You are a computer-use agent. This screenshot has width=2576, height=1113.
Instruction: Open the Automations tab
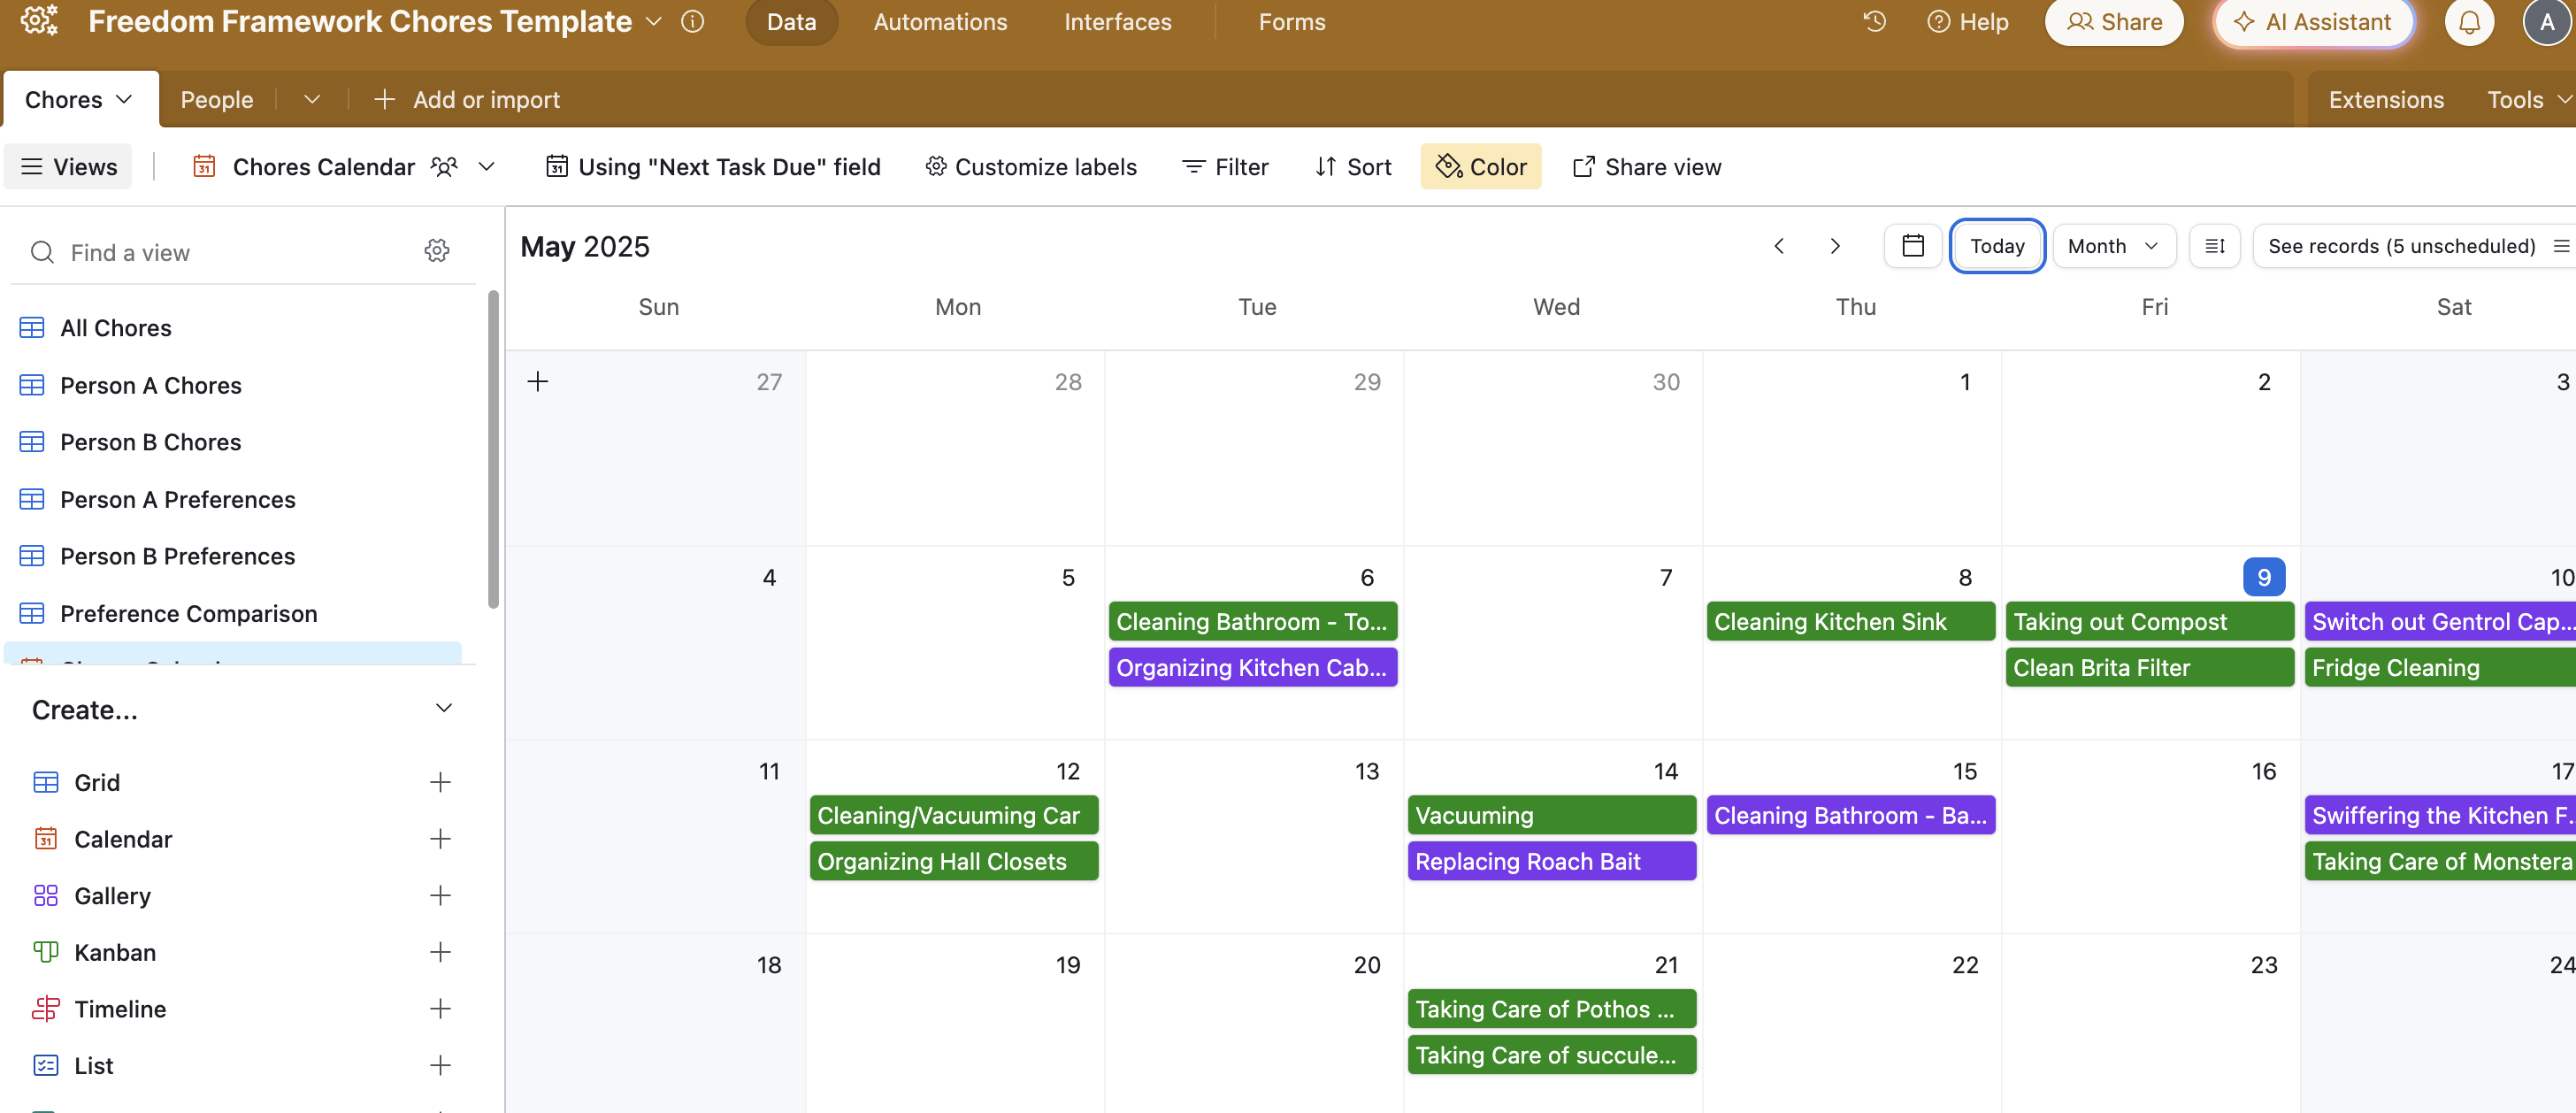pos(940,22)
